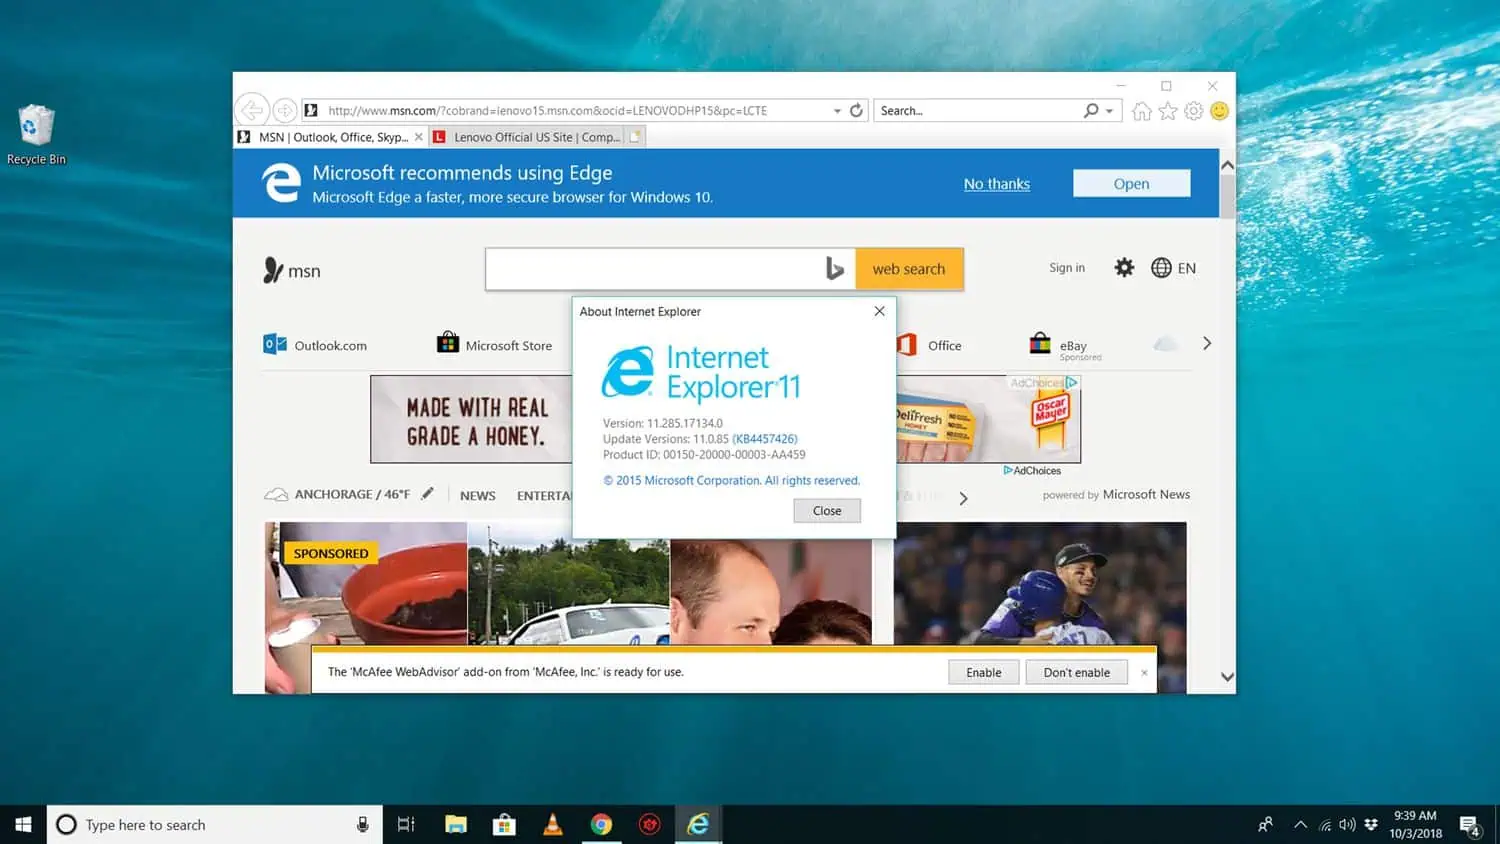The height and width of the screenshot is (844, 1500).
Task: Open the baseball player news thumbnail
Action: (x=1040, y=583)
